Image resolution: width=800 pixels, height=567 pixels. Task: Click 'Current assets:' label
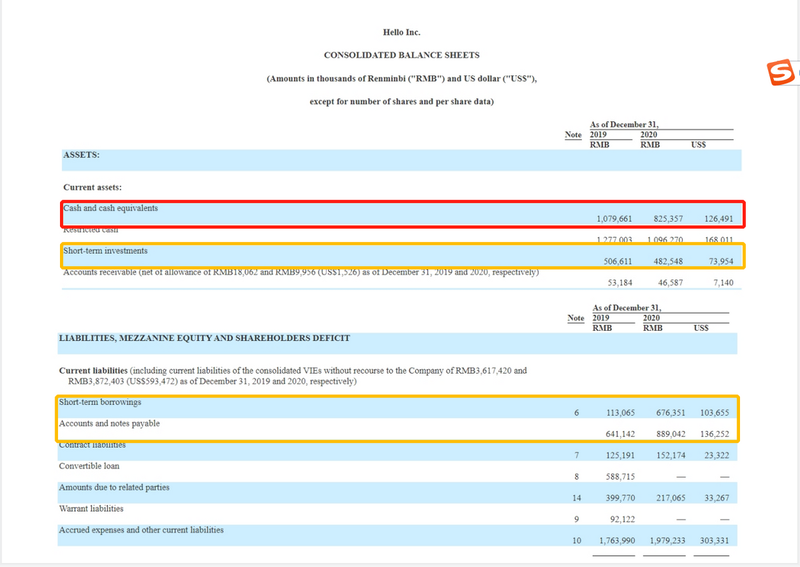click(x=92, y=187)
